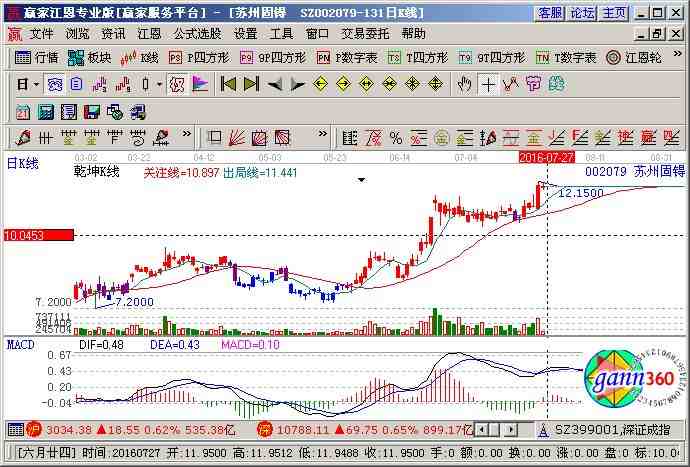The height and width of the screenshot is (467, 690).
Task: Open the 交易委托 menu
Action: coord(365,34)
